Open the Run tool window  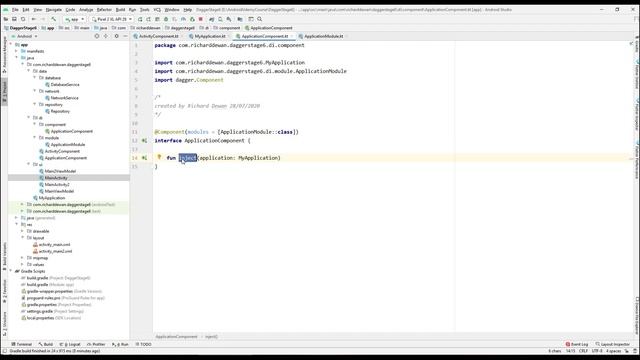pos(120,344)
